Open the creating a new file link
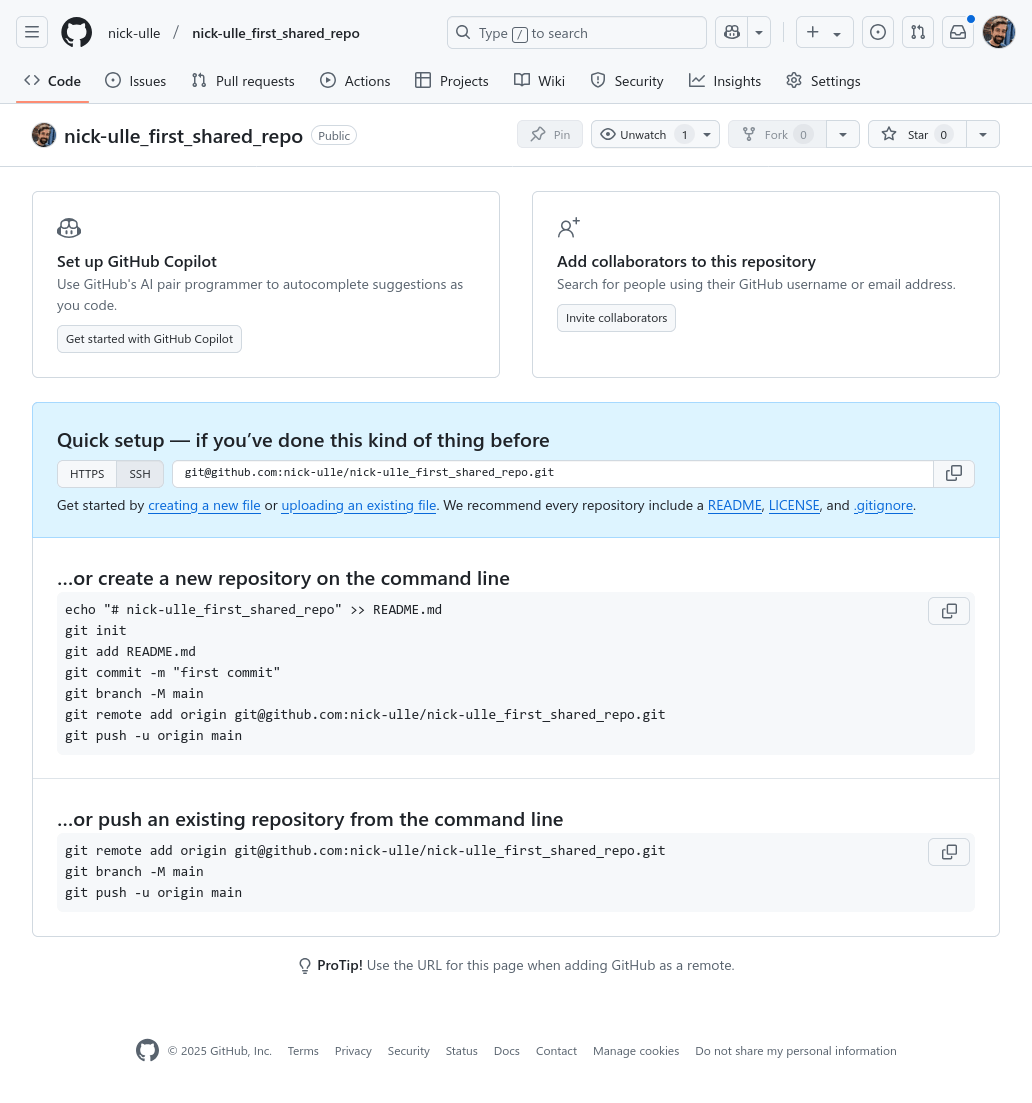The height and width of the screenshot is (1103, 1032). pyautogui.click(x=204, y=505)
